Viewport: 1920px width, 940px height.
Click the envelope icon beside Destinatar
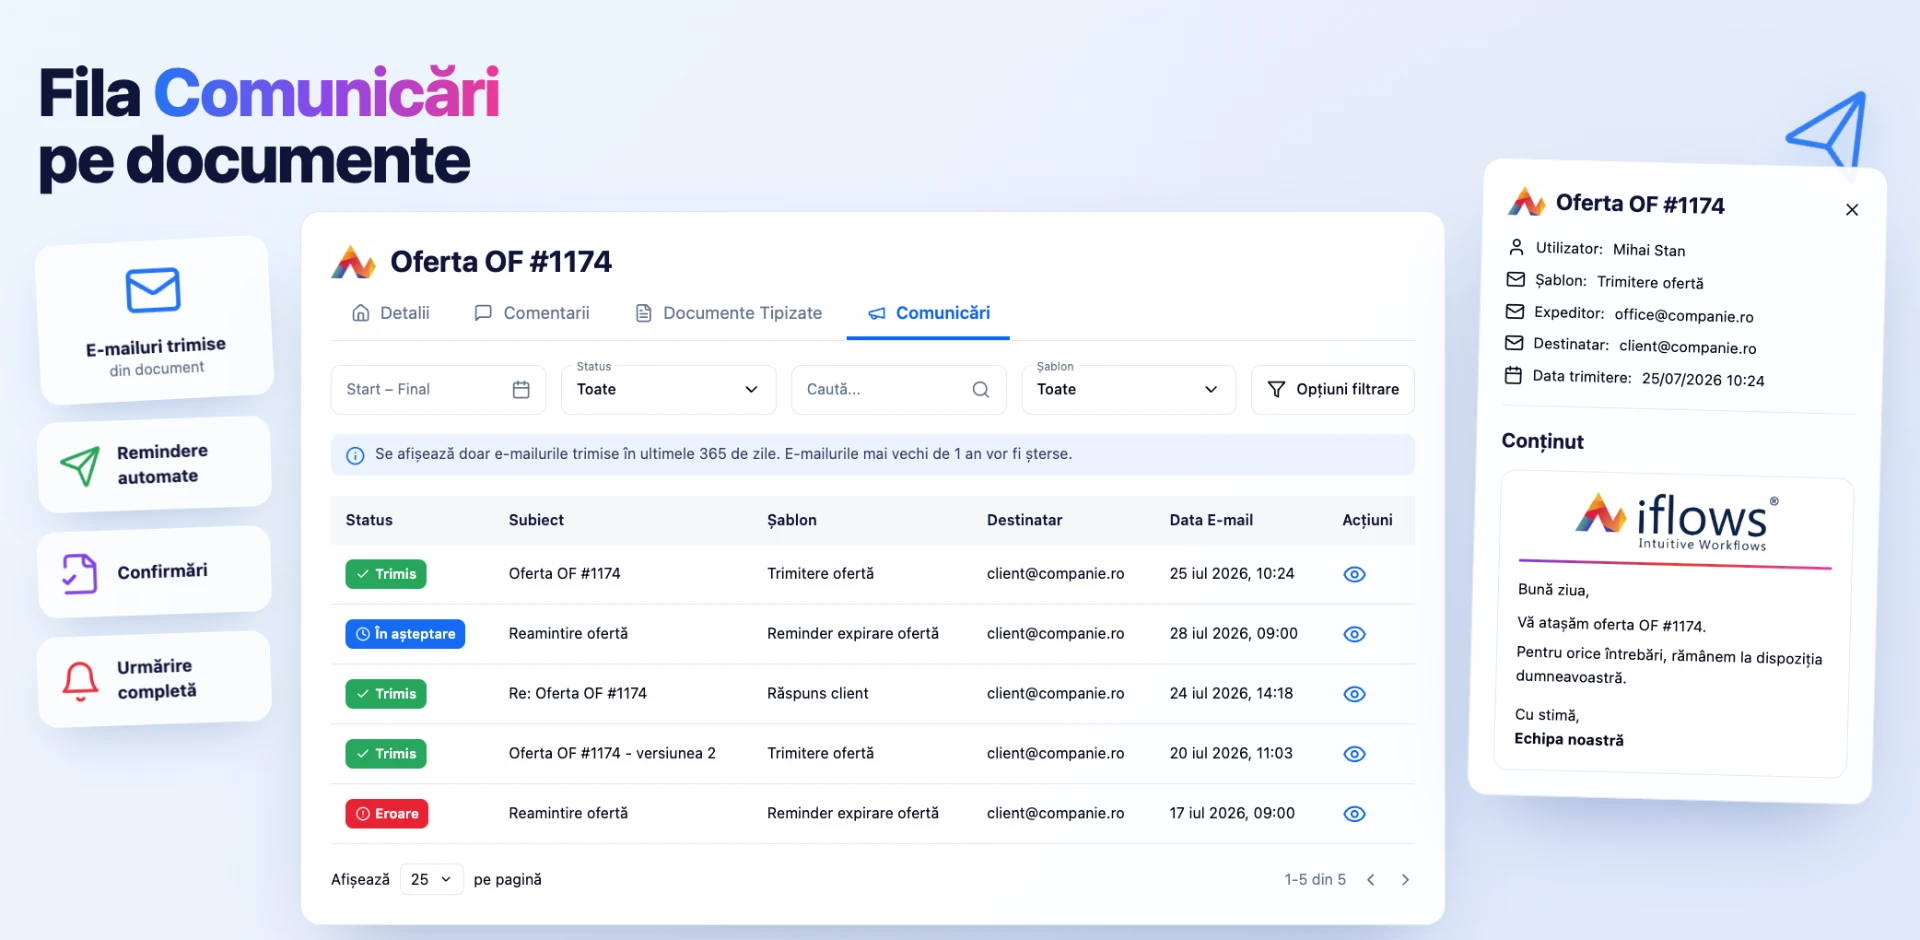[x=1514, y=343]
